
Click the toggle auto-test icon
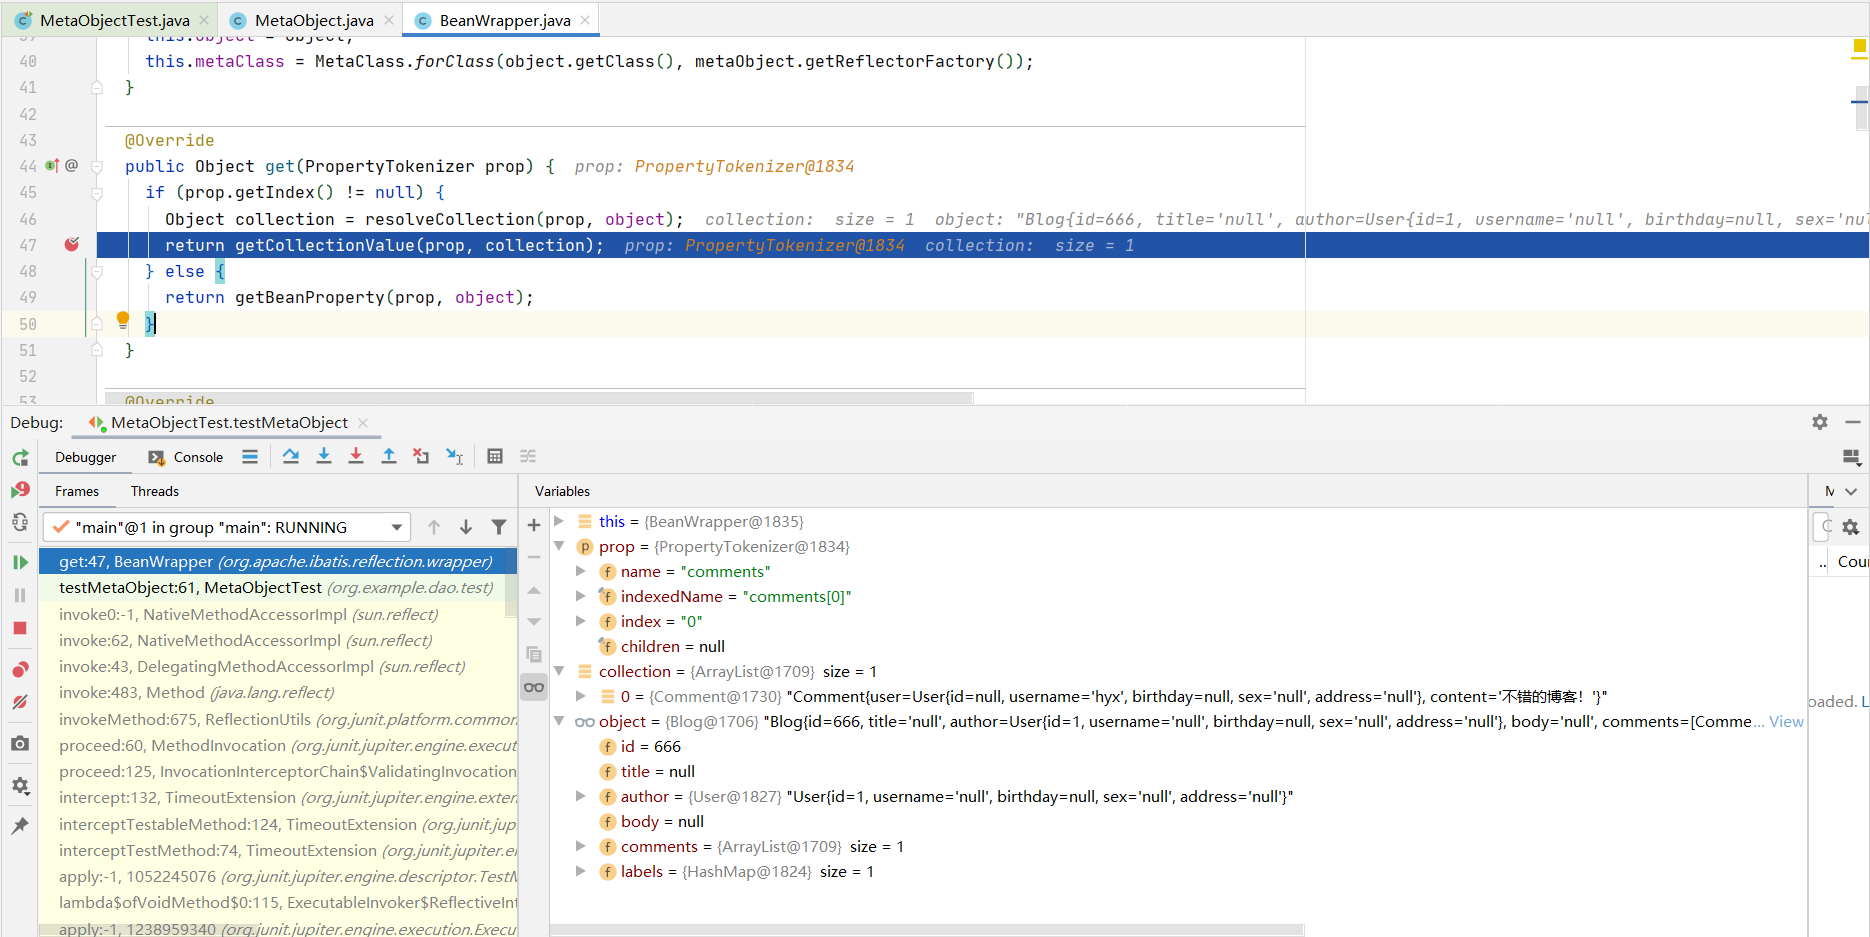pos(20,522)
